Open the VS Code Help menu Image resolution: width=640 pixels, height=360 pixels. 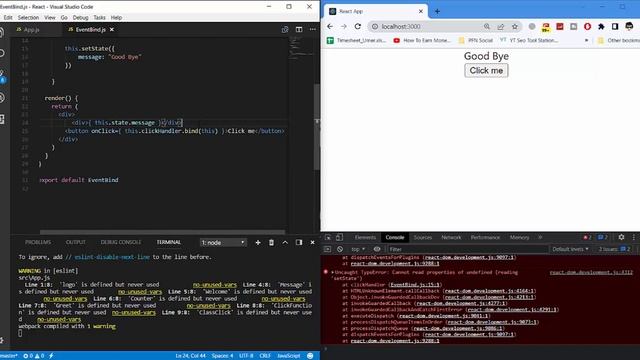point(116,18)
